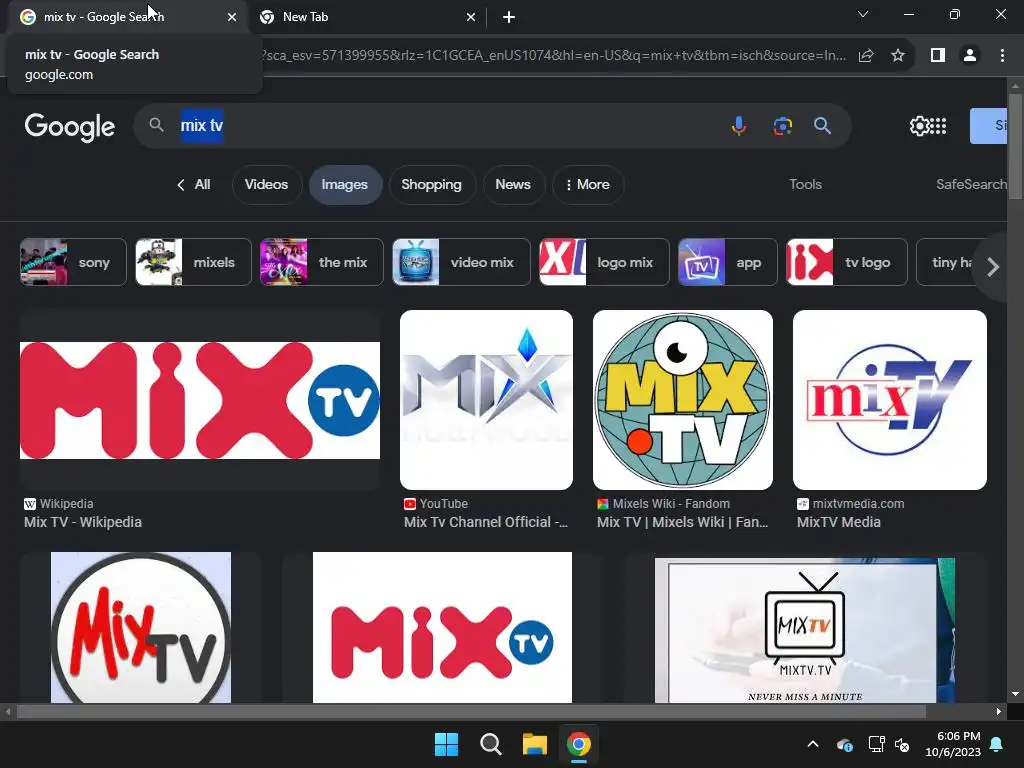Open the Tools filter menu
Image resolution: width=1024 pixels, height=768 pixels.
(805, 185)
